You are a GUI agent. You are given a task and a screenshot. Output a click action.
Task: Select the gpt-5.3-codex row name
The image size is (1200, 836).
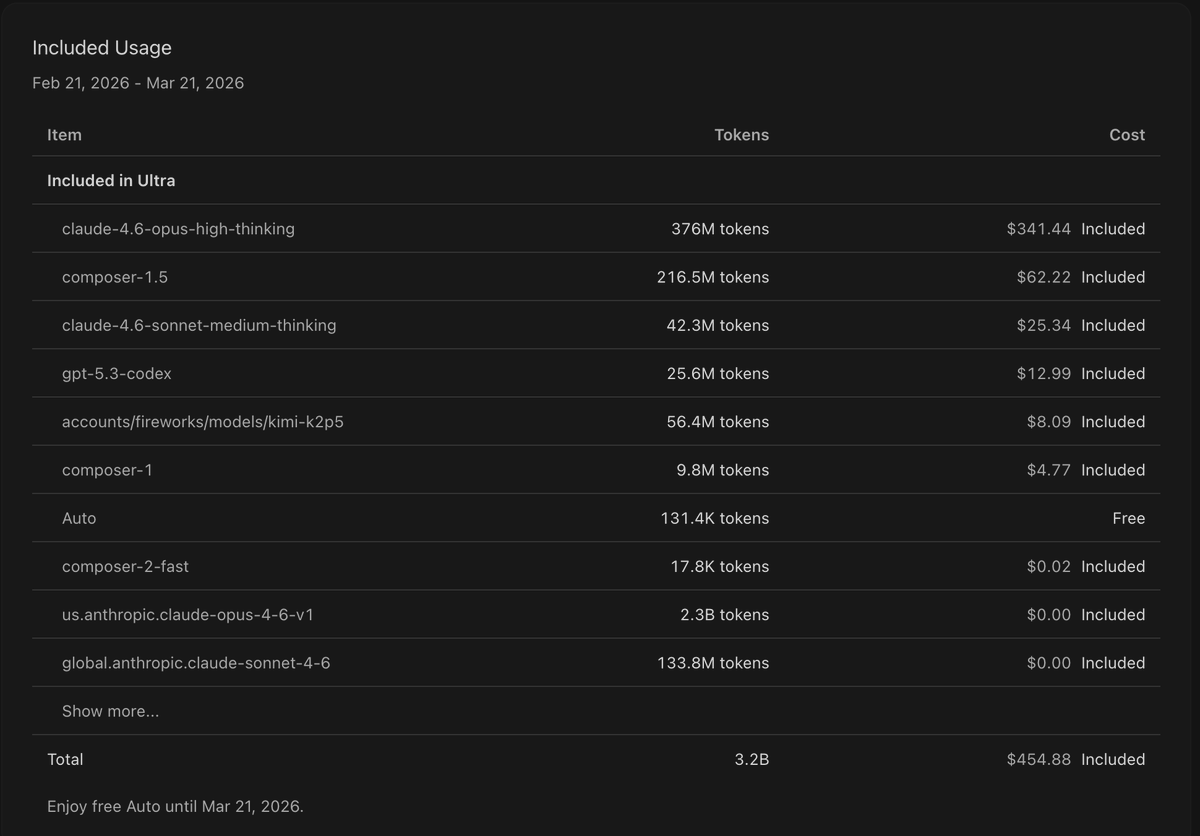117,373
